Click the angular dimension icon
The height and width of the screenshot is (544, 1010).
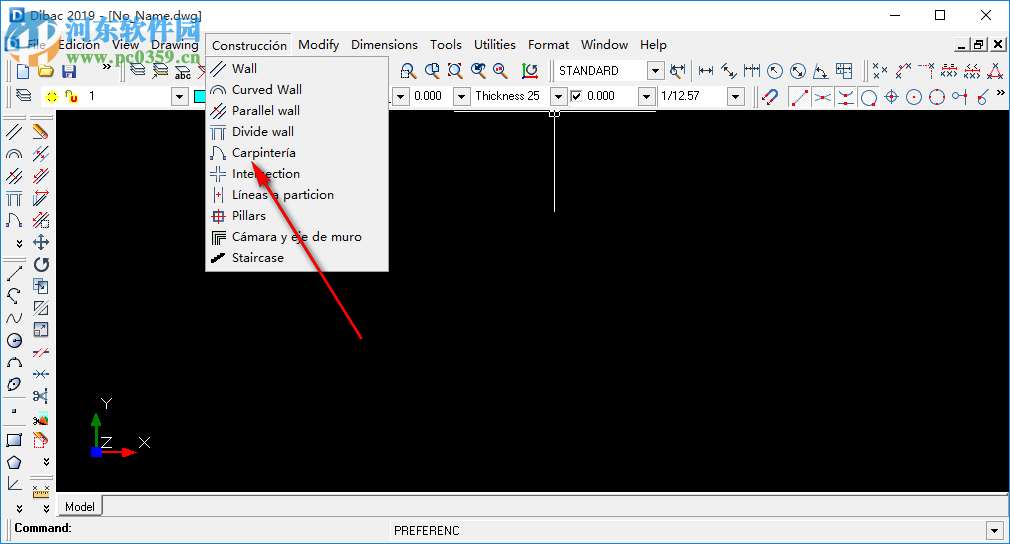tap(820, 71)
